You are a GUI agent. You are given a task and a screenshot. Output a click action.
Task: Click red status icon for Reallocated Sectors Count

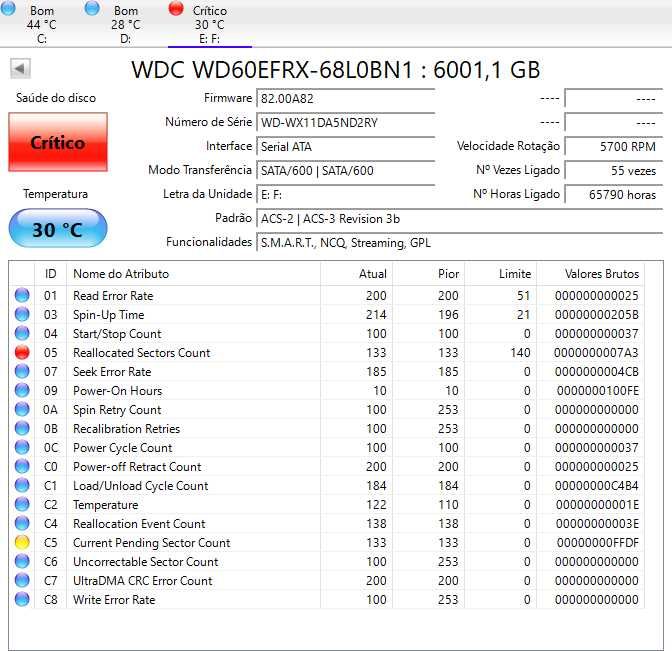[x=22, y=352]
